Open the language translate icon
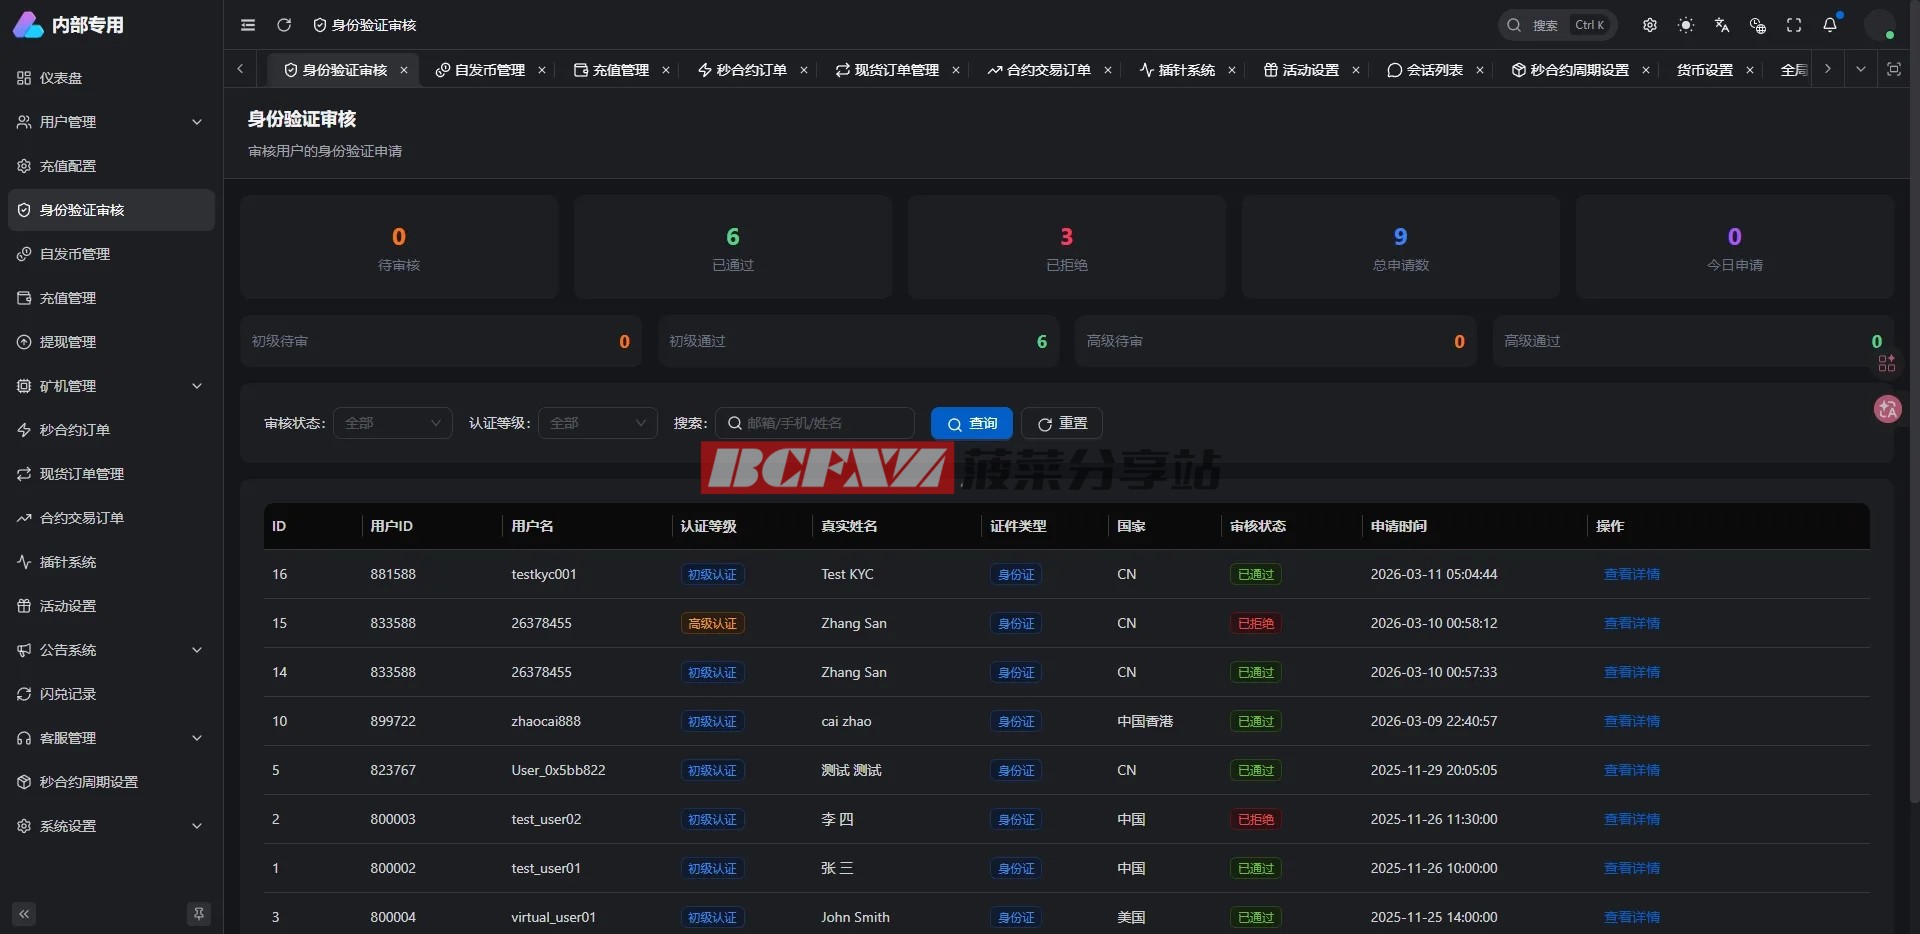Image resolution: width=1920 pixels, height=934 pixels. point(1722,25)
